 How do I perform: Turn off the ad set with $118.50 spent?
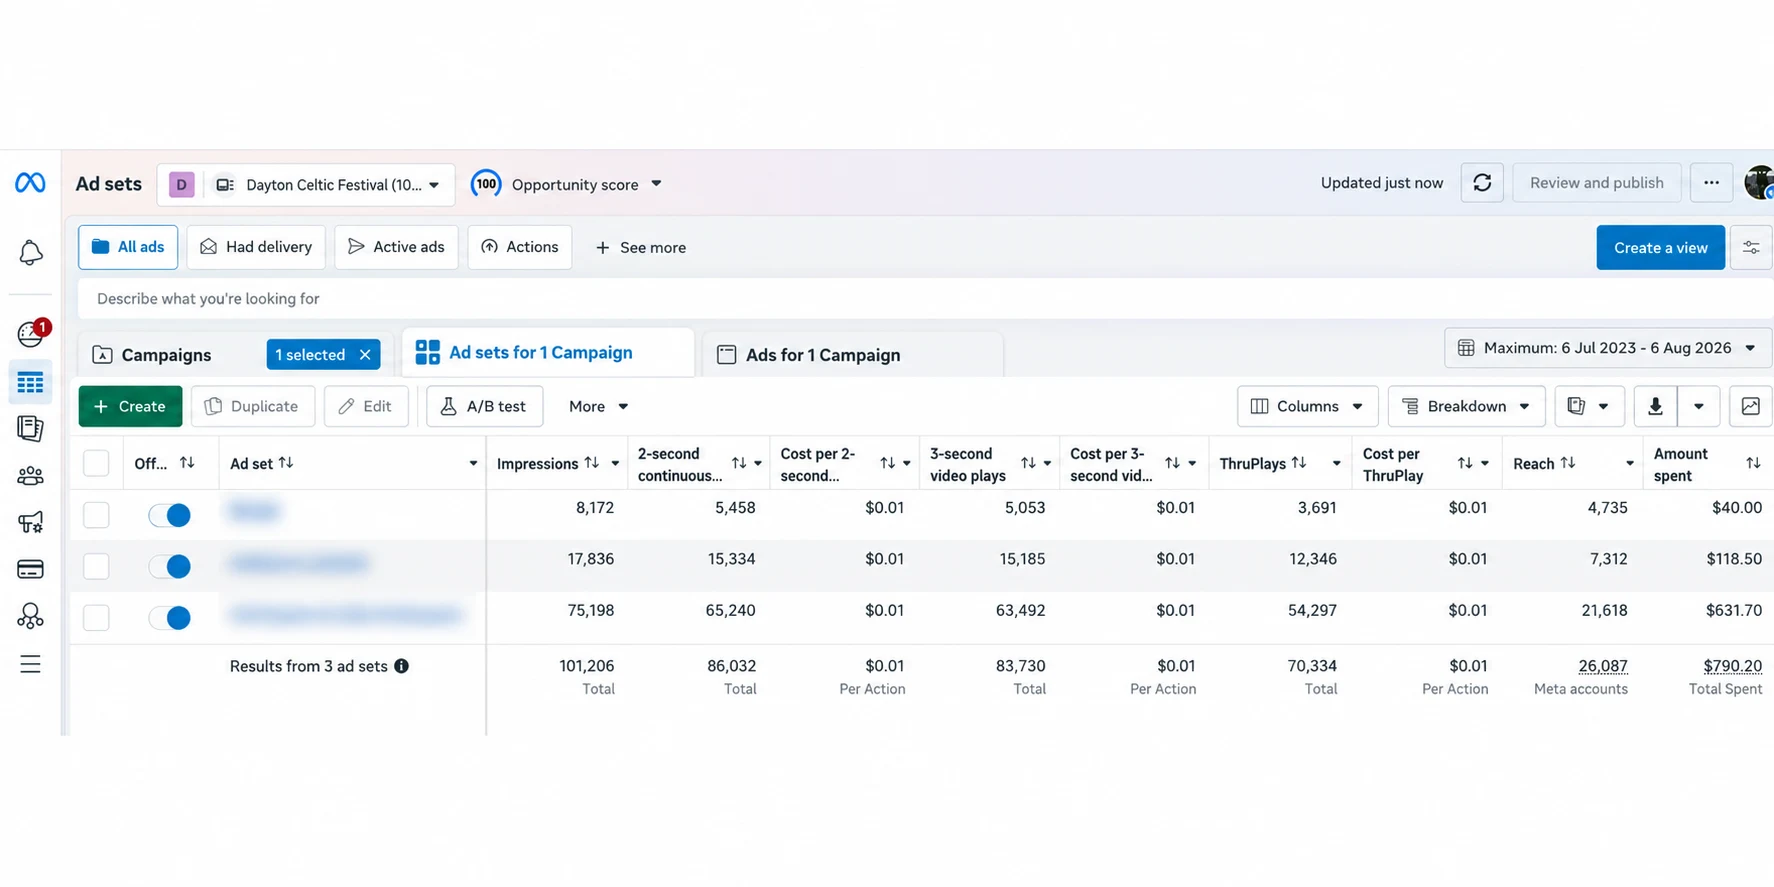click(x=169, y=566)
